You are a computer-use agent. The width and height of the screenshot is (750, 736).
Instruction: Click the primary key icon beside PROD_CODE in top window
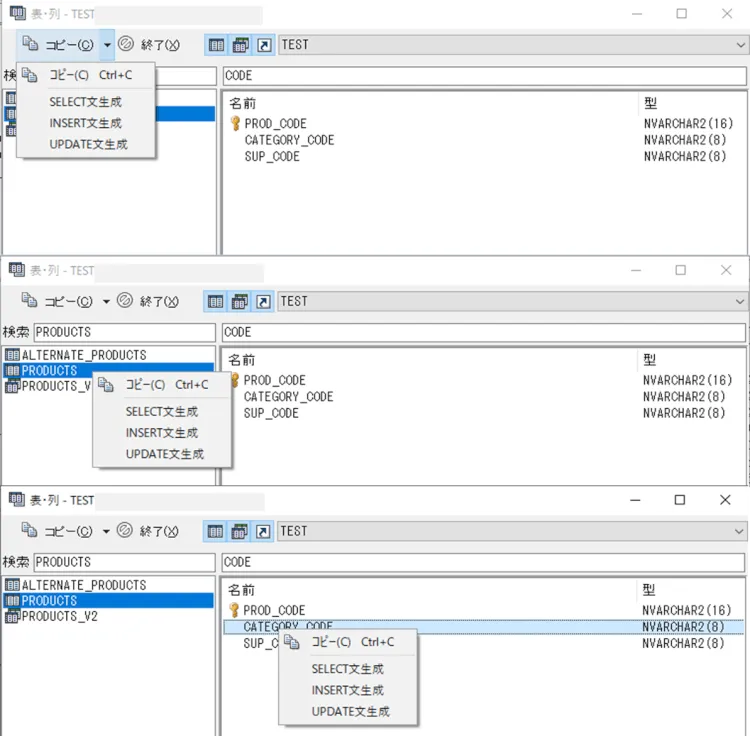(x=235, y=123)
